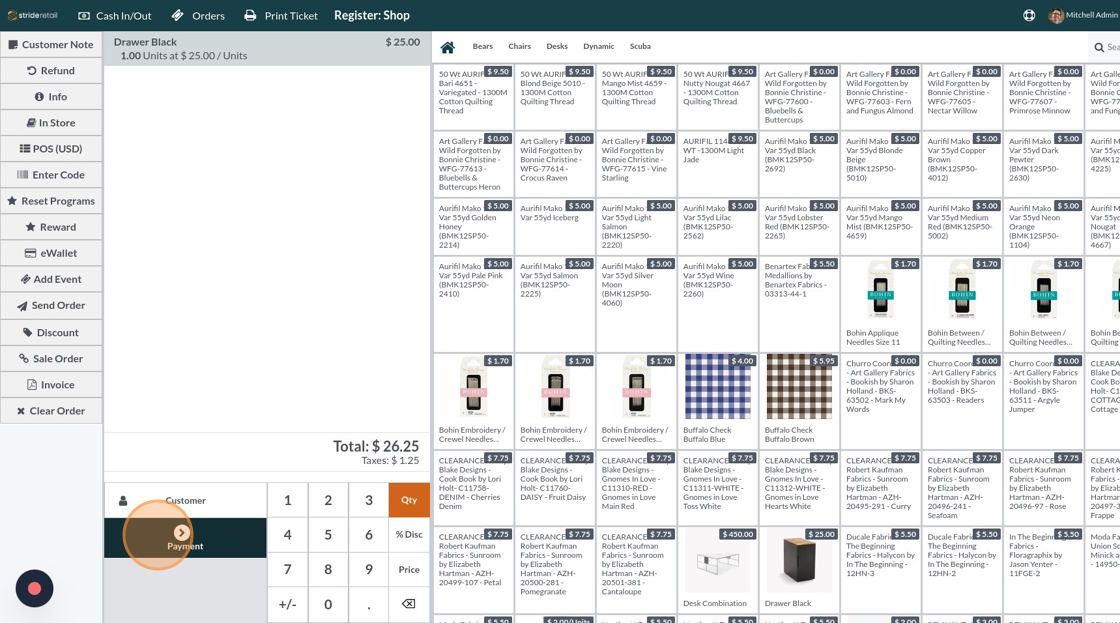Tap the decimal point key
This screenshot has width=1120, height=623.
(369, 604)
